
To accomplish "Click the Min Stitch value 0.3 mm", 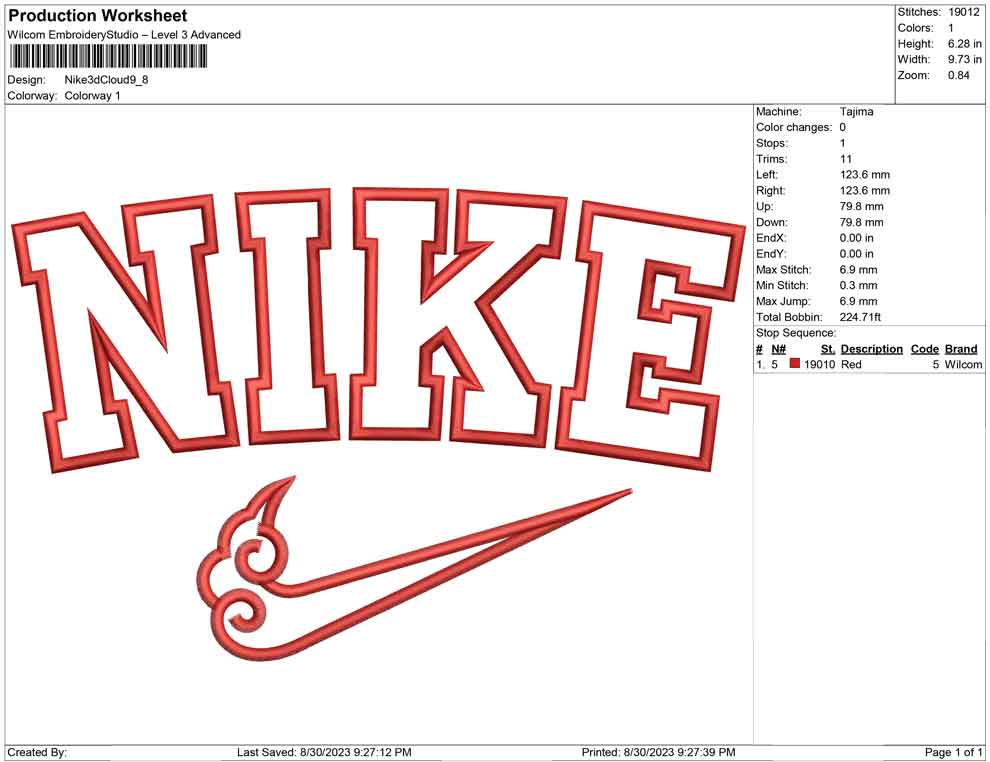I will coord(858,285).
